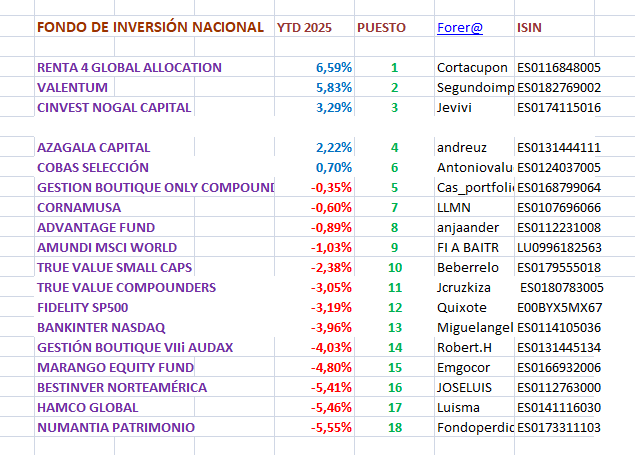The width and height of the screenshot is (635, 455).
Task: Select the RENTA 4 GLOBAL ALLOCATION cell
Action: click(x=129, y=68)
